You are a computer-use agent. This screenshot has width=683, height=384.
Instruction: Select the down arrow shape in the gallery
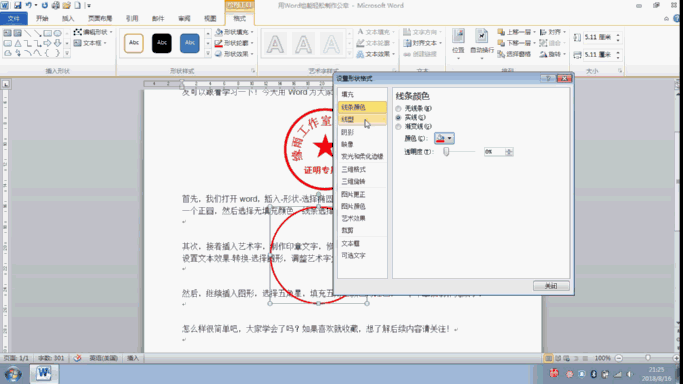[x=57, y=43]
